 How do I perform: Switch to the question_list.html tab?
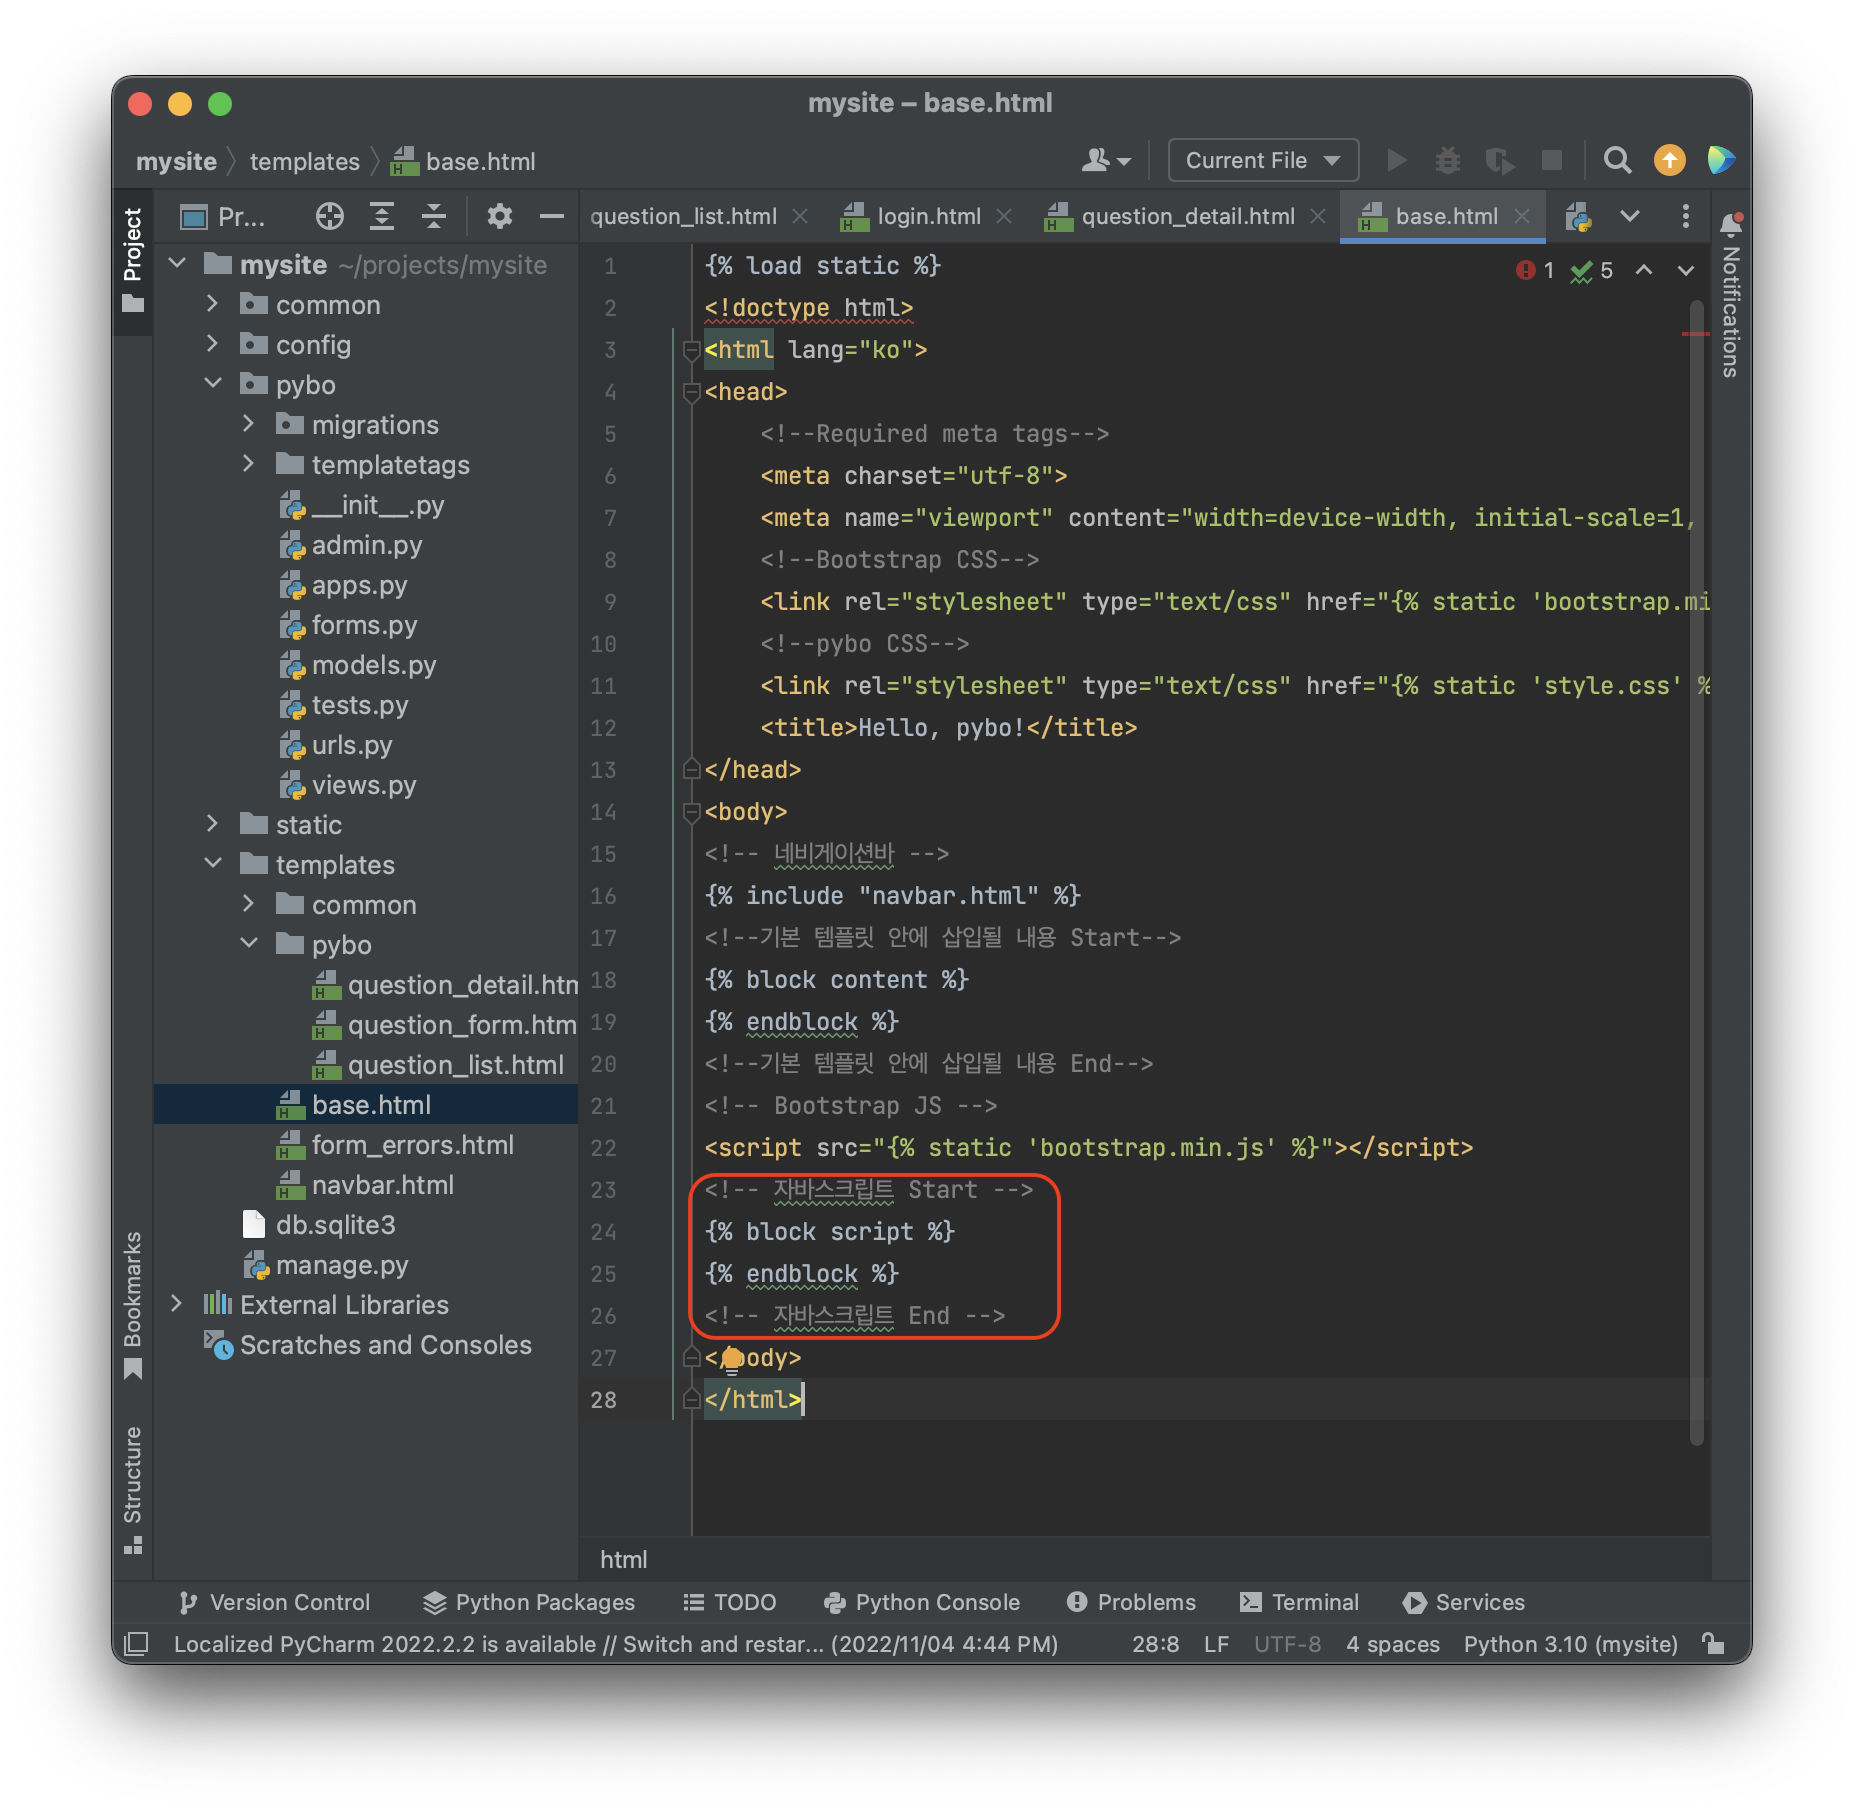click(683, 216)
